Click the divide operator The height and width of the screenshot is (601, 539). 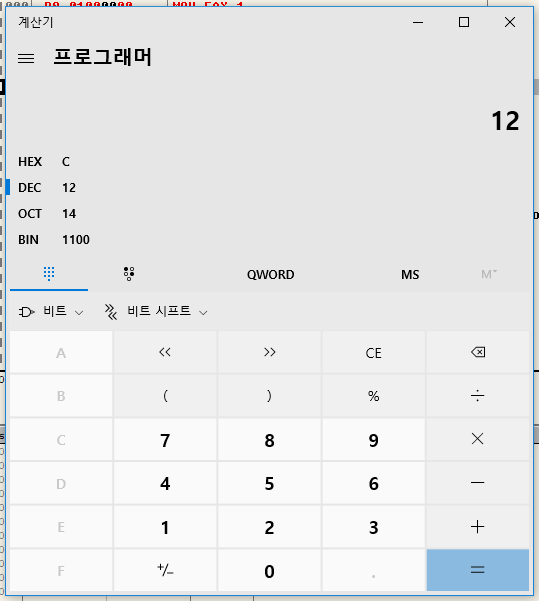pos(478,396)
